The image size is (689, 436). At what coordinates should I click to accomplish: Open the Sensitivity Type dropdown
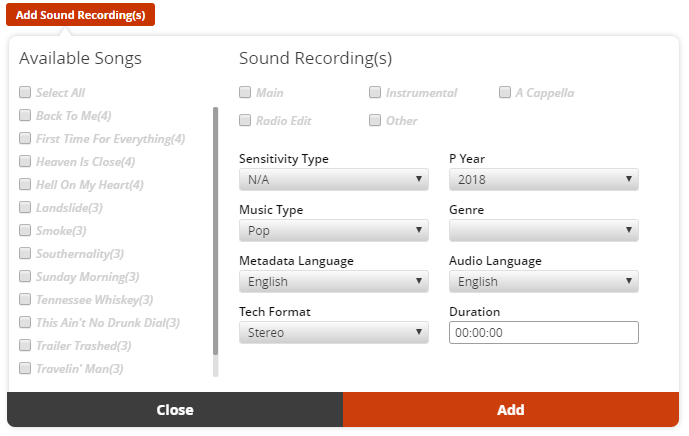334,180
